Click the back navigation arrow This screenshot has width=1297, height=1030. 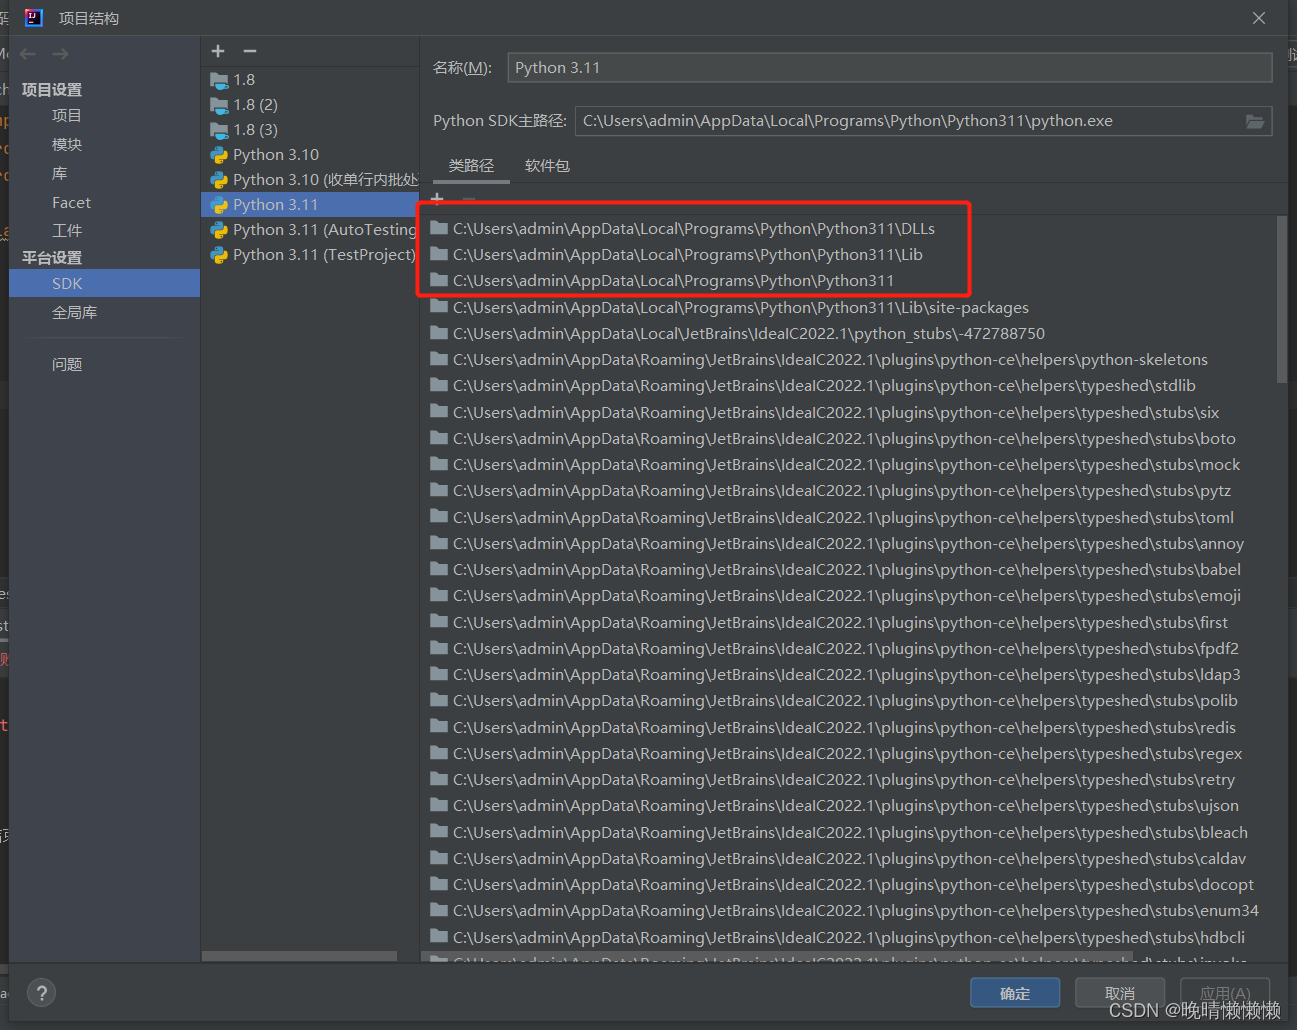[x=28, y=54]
